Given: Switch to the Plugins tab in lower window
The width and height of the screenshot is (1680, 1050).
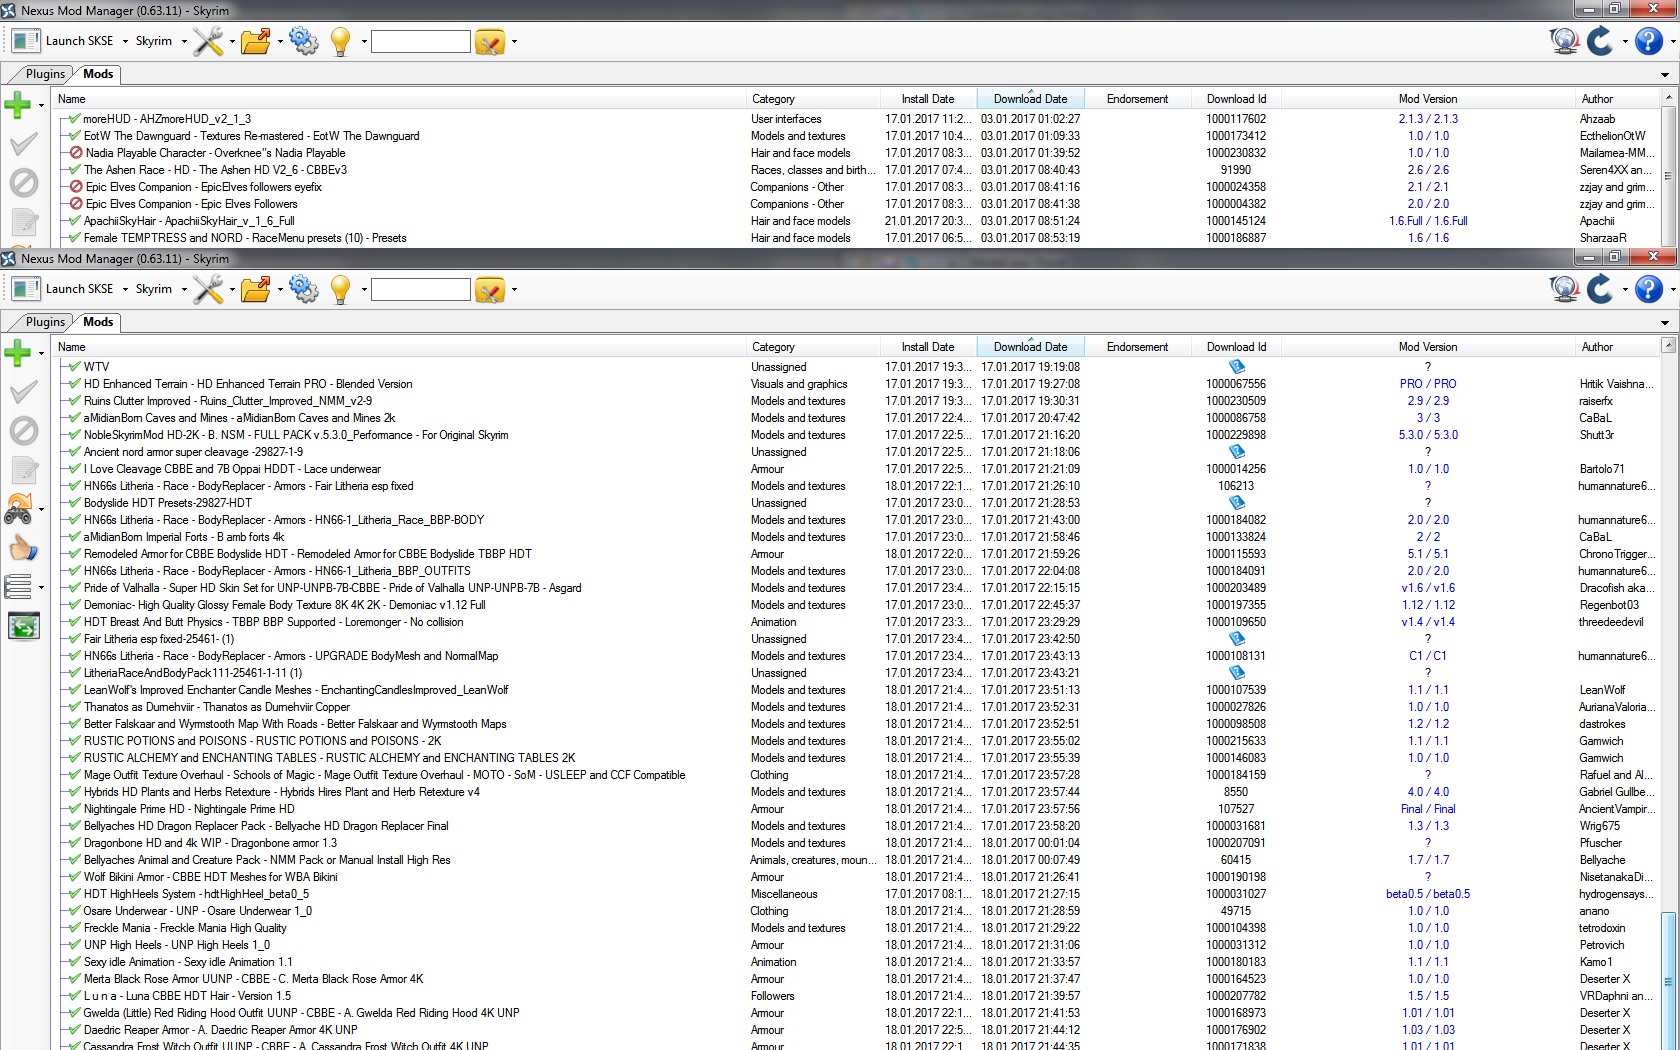Looking at the screenshot, I should click(45, 322).
